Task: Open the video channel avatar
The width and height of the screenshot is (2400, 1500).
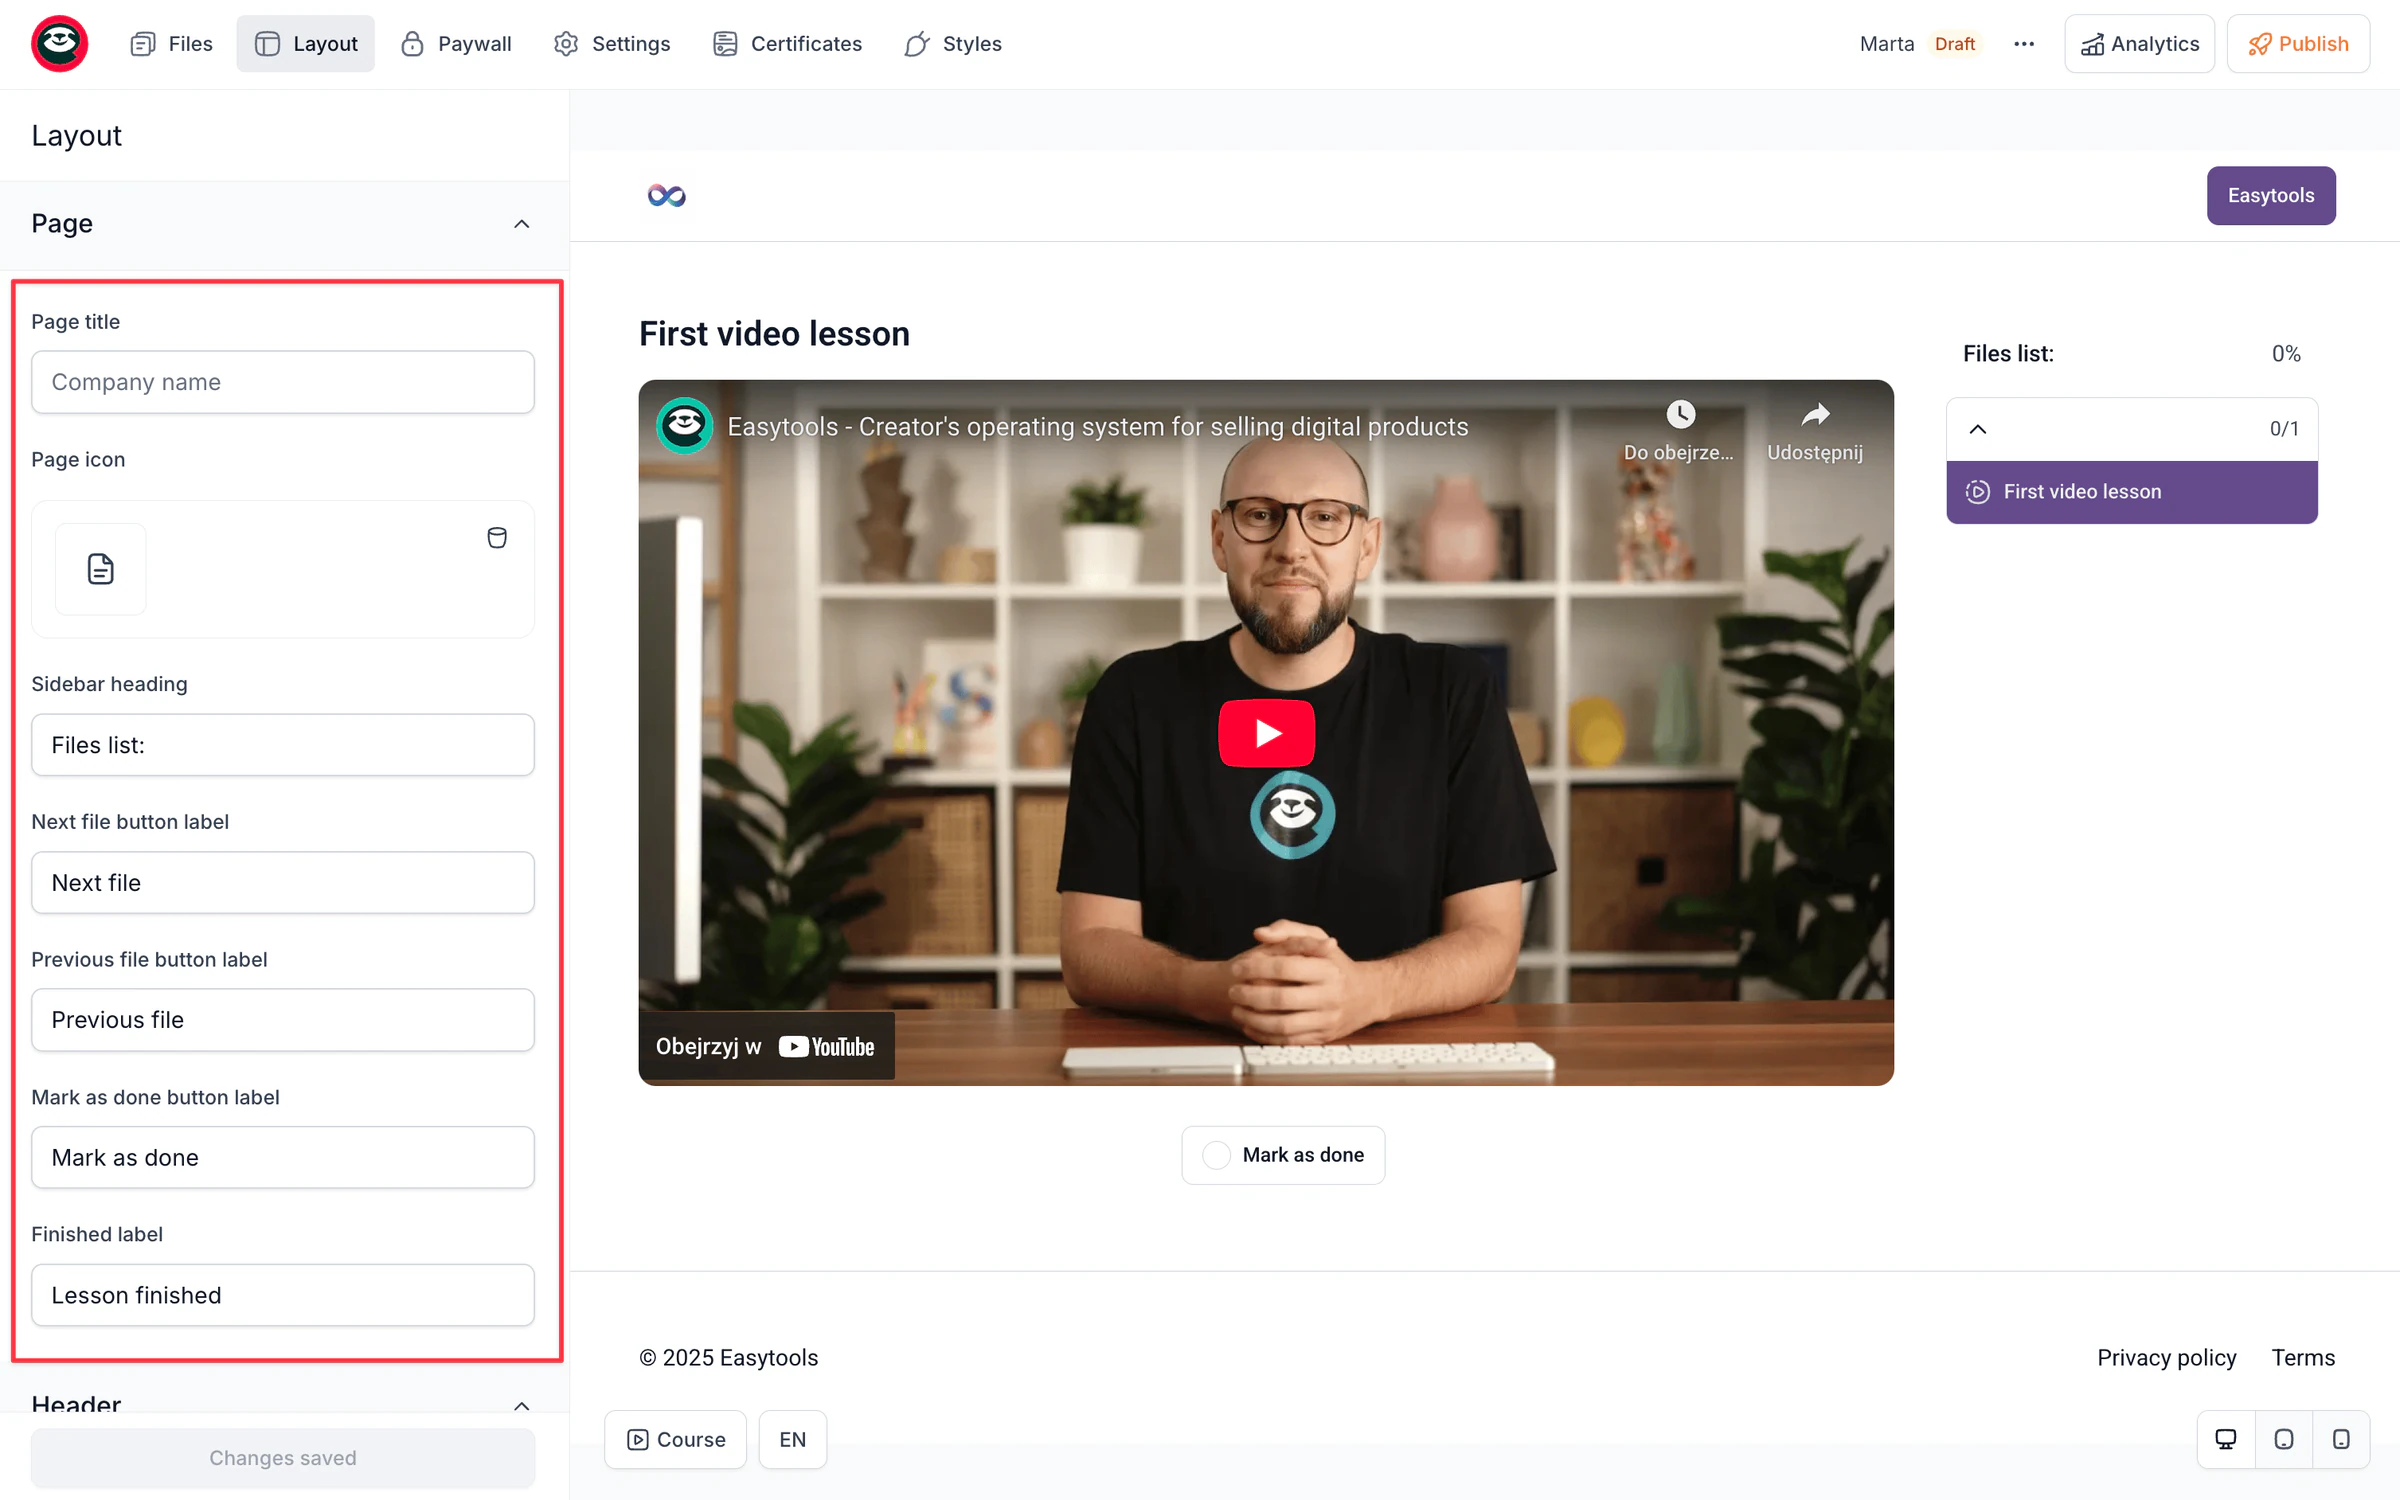Action: (685, 427)
